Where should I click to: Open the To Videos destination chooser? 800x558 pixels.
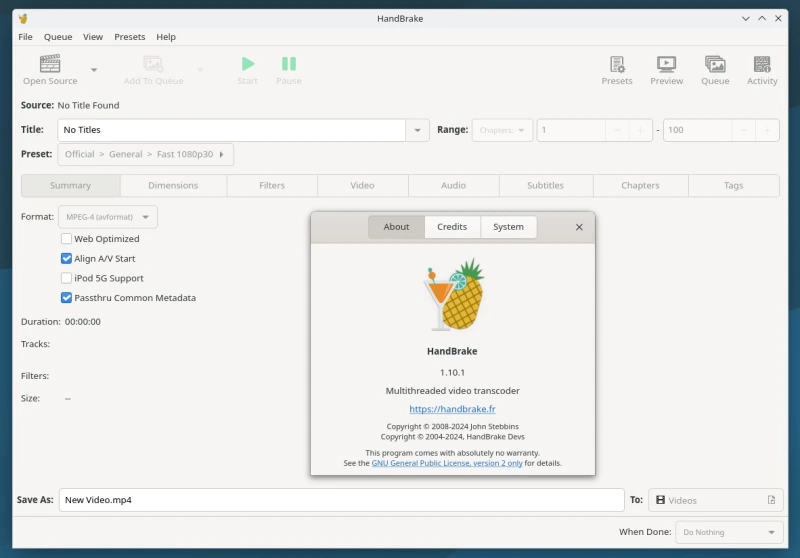pyautogui.click(x=716, y=500)
